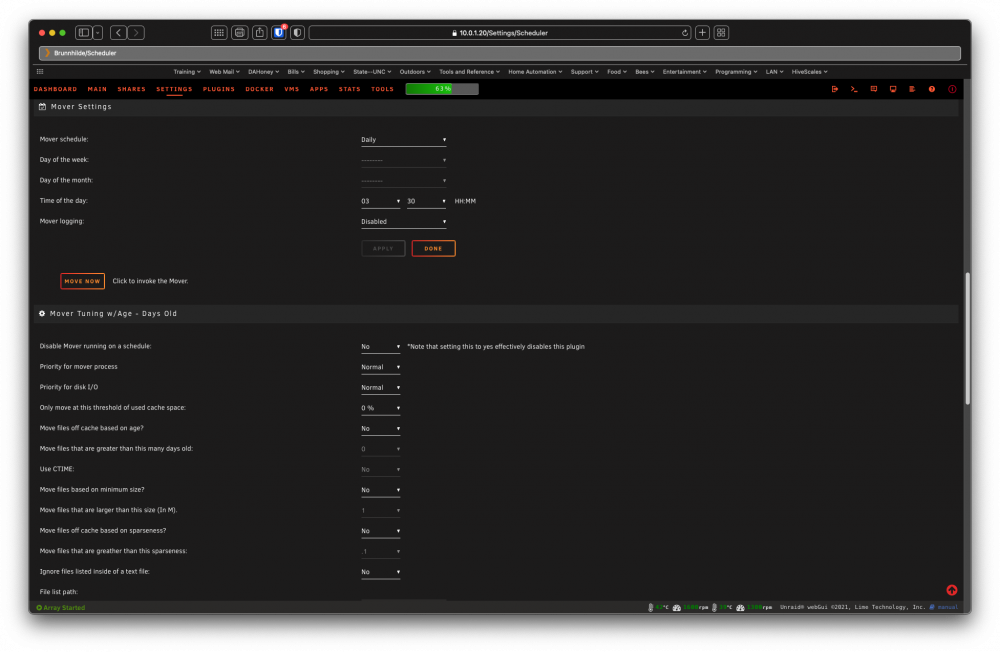Show Safari sidebar icon

[x=84, y=33]
